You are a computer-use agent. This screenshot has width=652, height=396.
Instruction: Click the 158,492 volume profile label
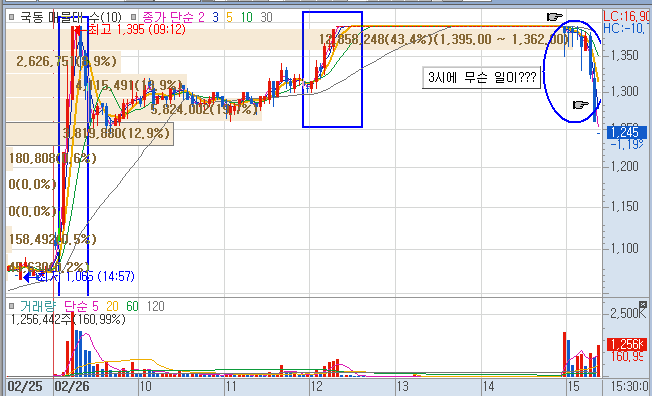coord(52,239)
